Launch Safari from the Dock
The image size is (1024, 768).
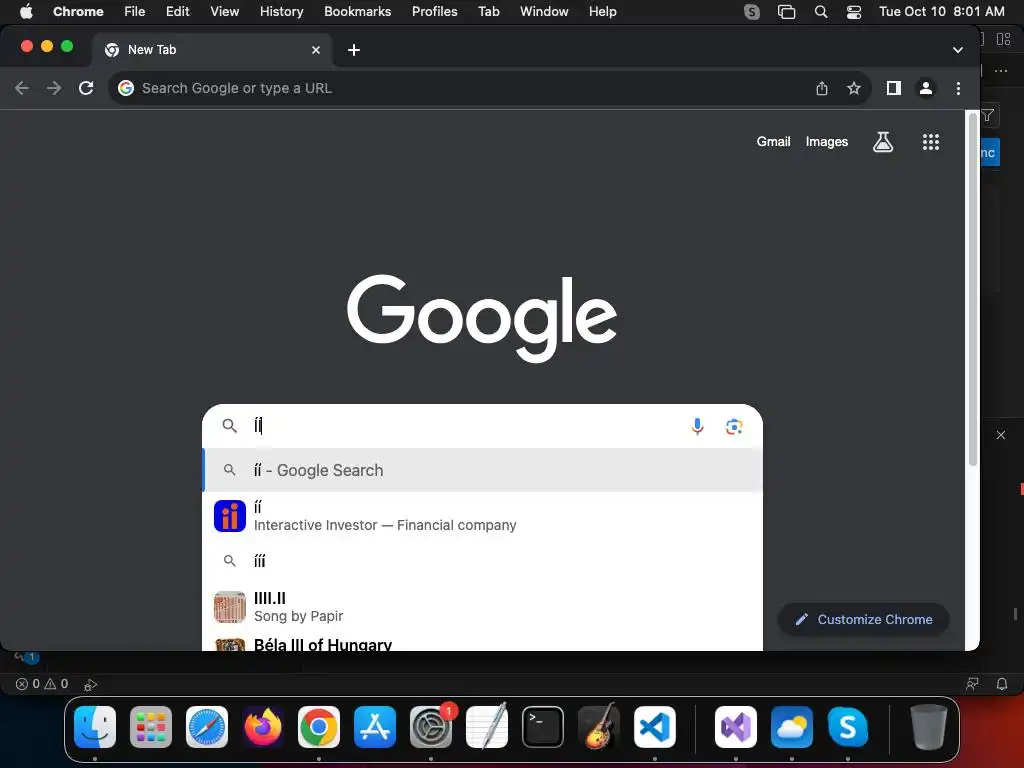207,727
